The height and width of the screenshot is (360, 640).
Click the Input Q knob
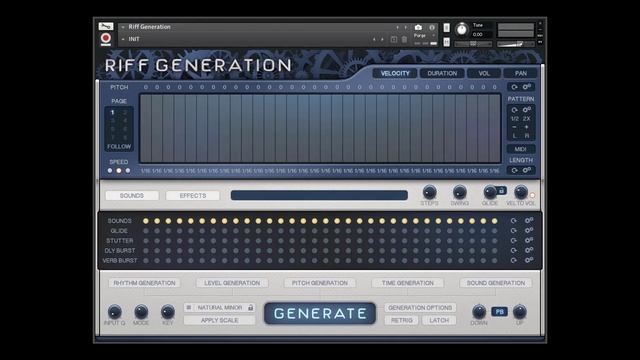pos(115,312)
